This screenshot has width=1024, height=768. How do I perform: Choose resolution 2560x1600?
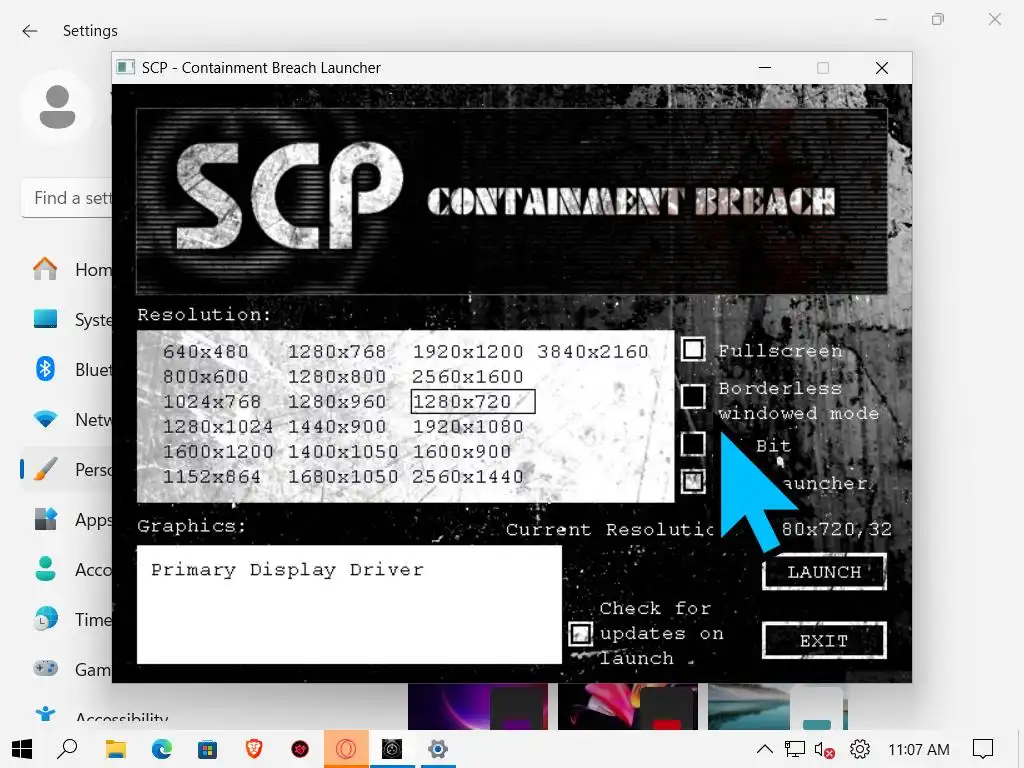[x=468, y=377]
